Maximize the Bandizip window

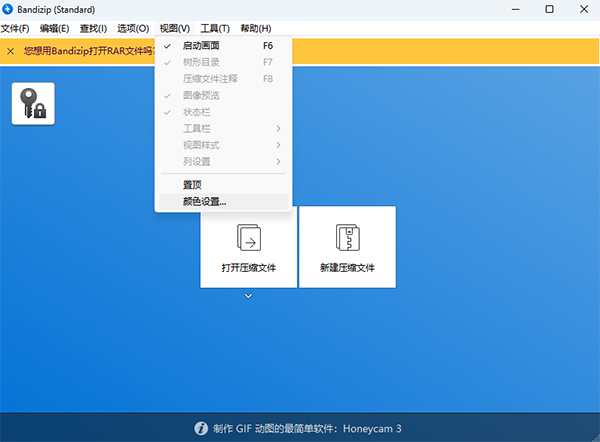[x=549, y=9]
